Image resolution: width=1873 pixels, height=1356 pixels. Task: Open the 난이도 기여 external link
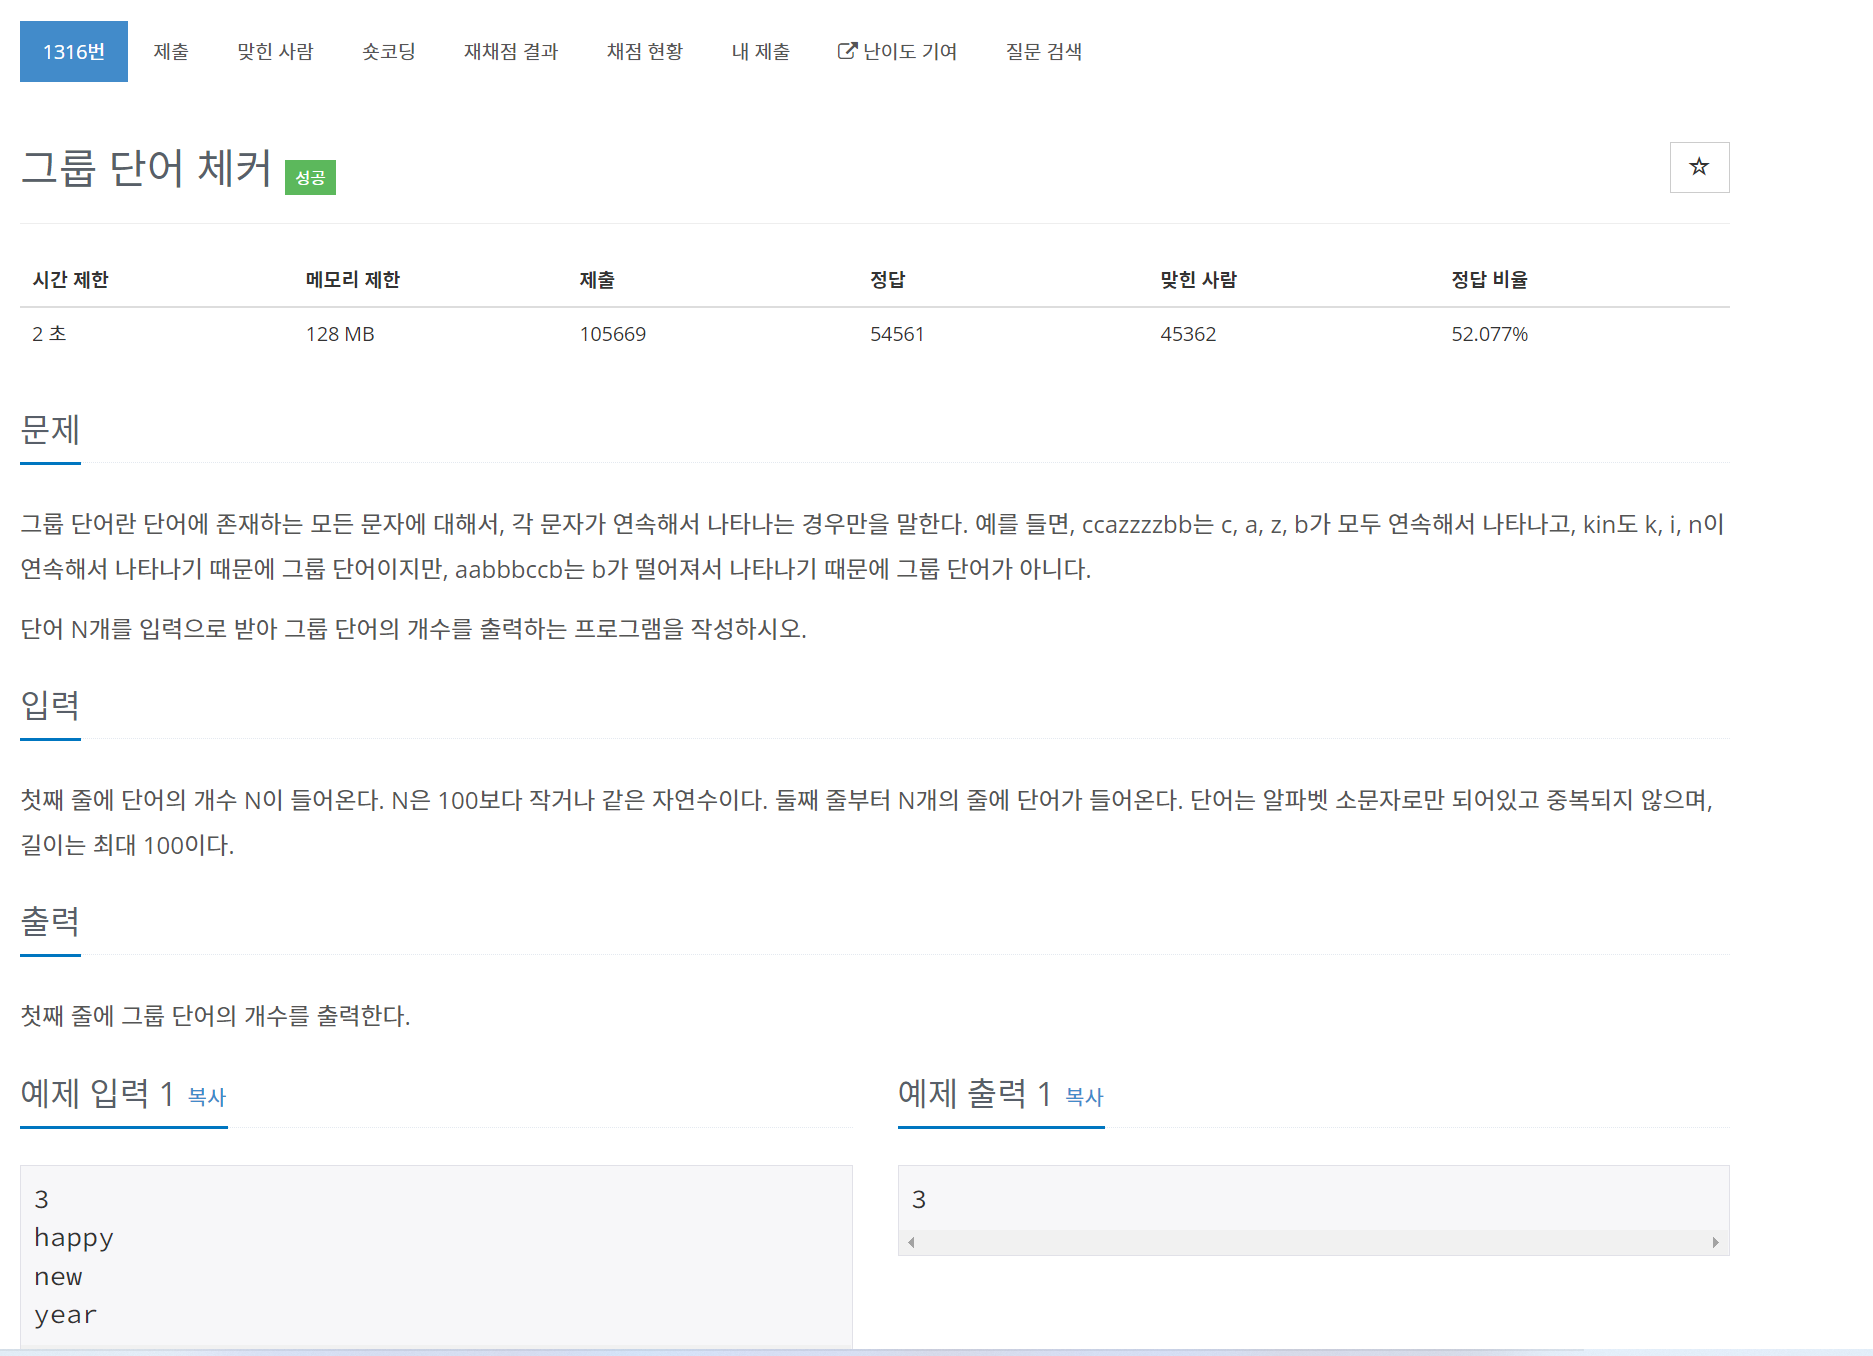[897, 51]
